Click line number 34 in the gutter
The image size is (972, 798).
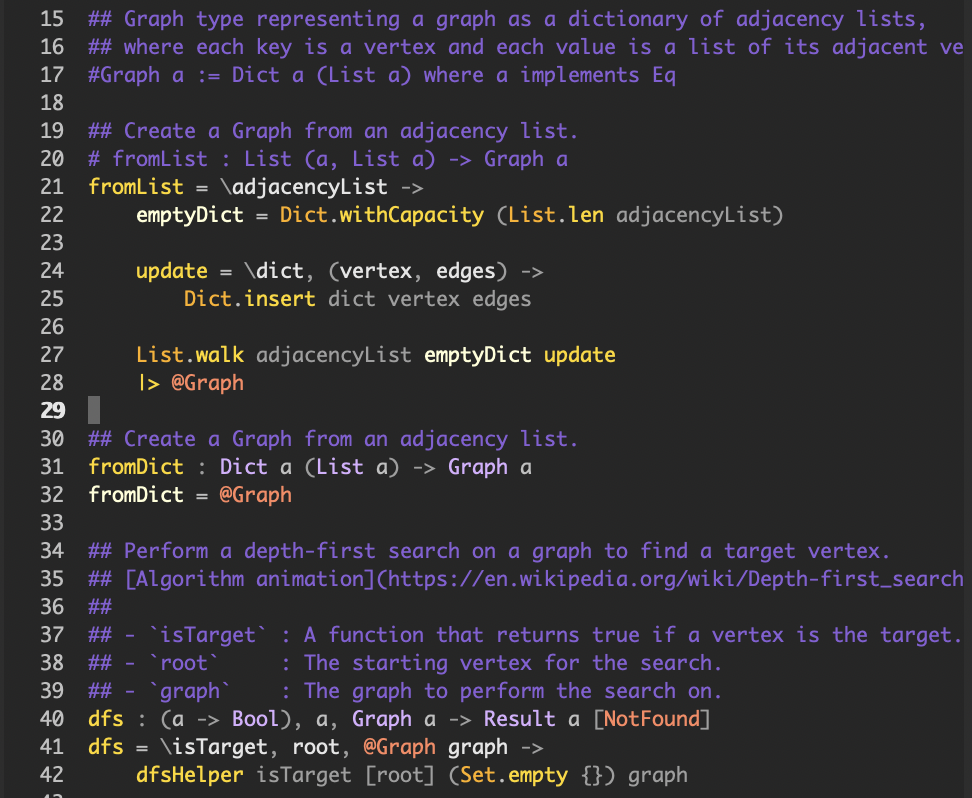[52, 551]
